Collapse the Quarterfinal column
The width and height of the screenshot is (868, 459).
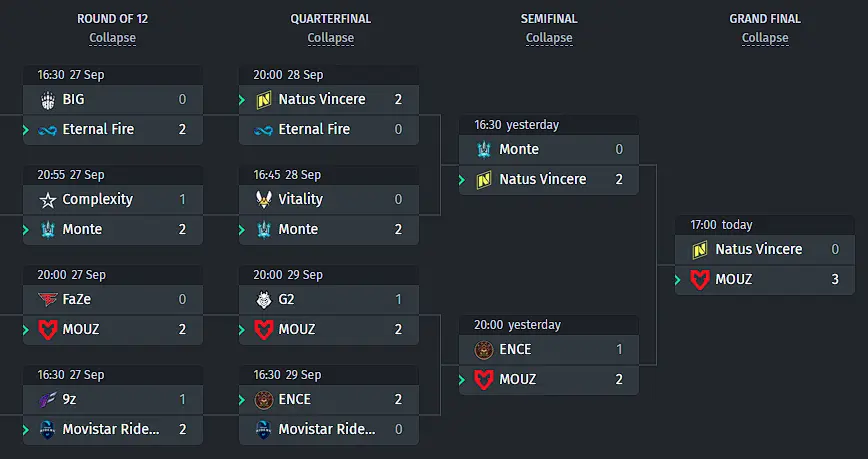pyautogui.click(x=330, y=38)
